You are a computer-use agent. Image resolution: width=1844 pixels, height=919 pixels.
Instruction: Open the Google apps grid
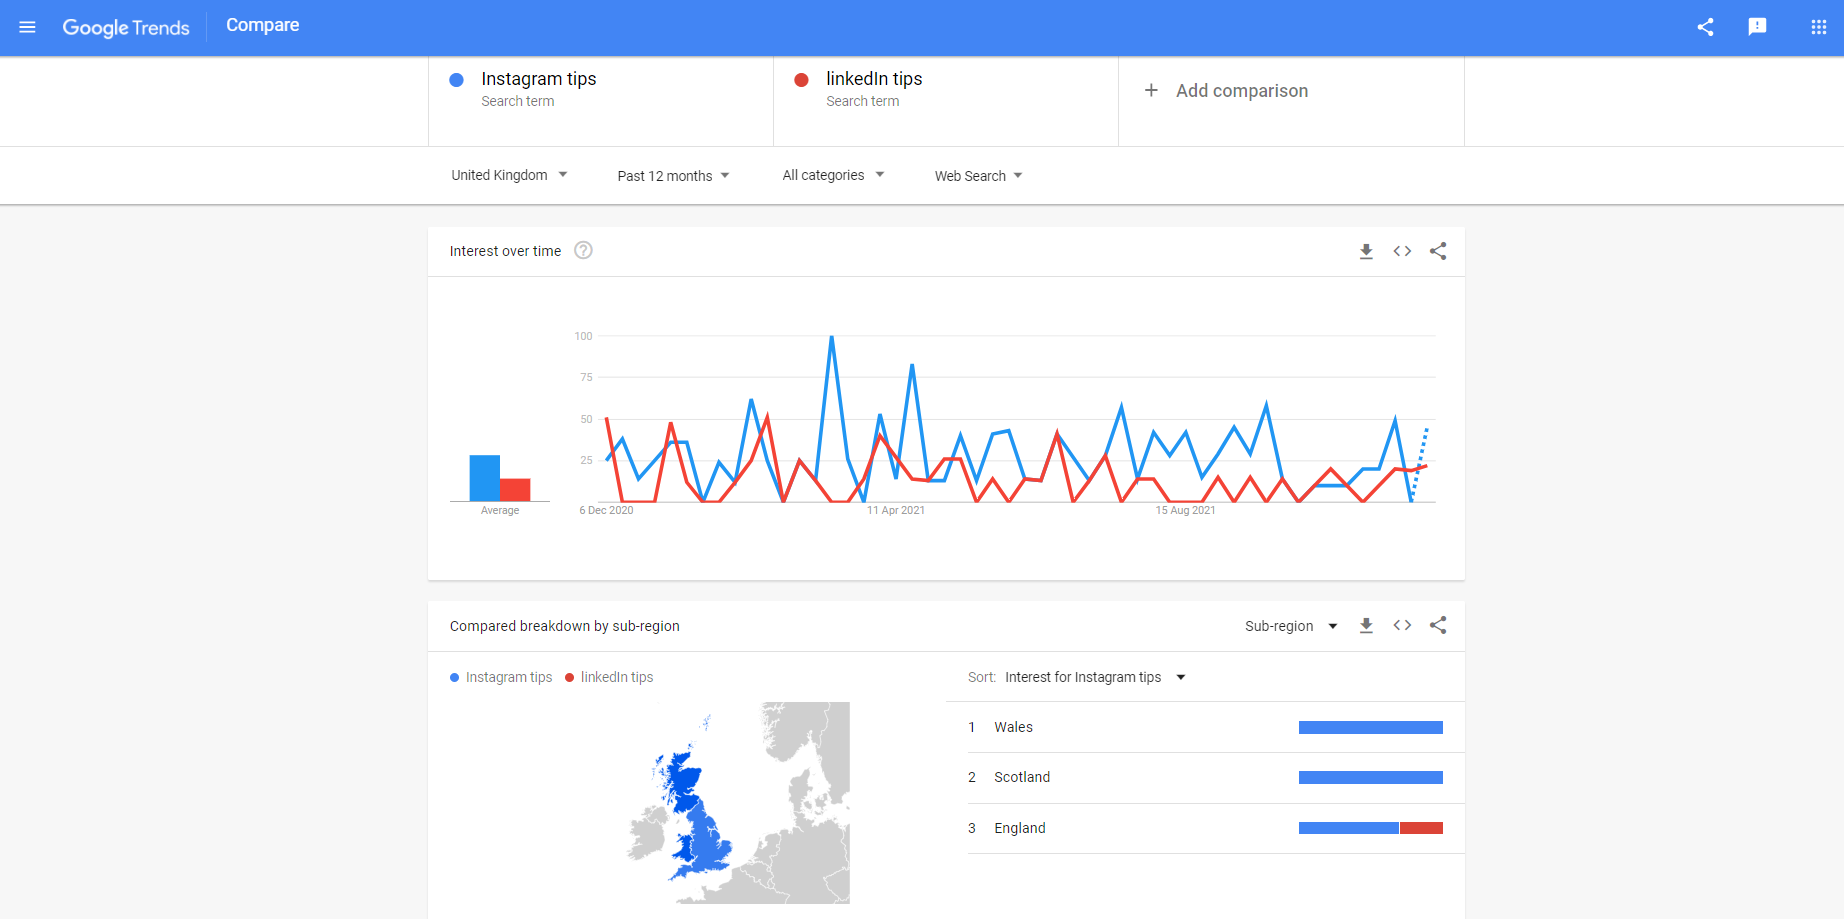pos(1819,27)
